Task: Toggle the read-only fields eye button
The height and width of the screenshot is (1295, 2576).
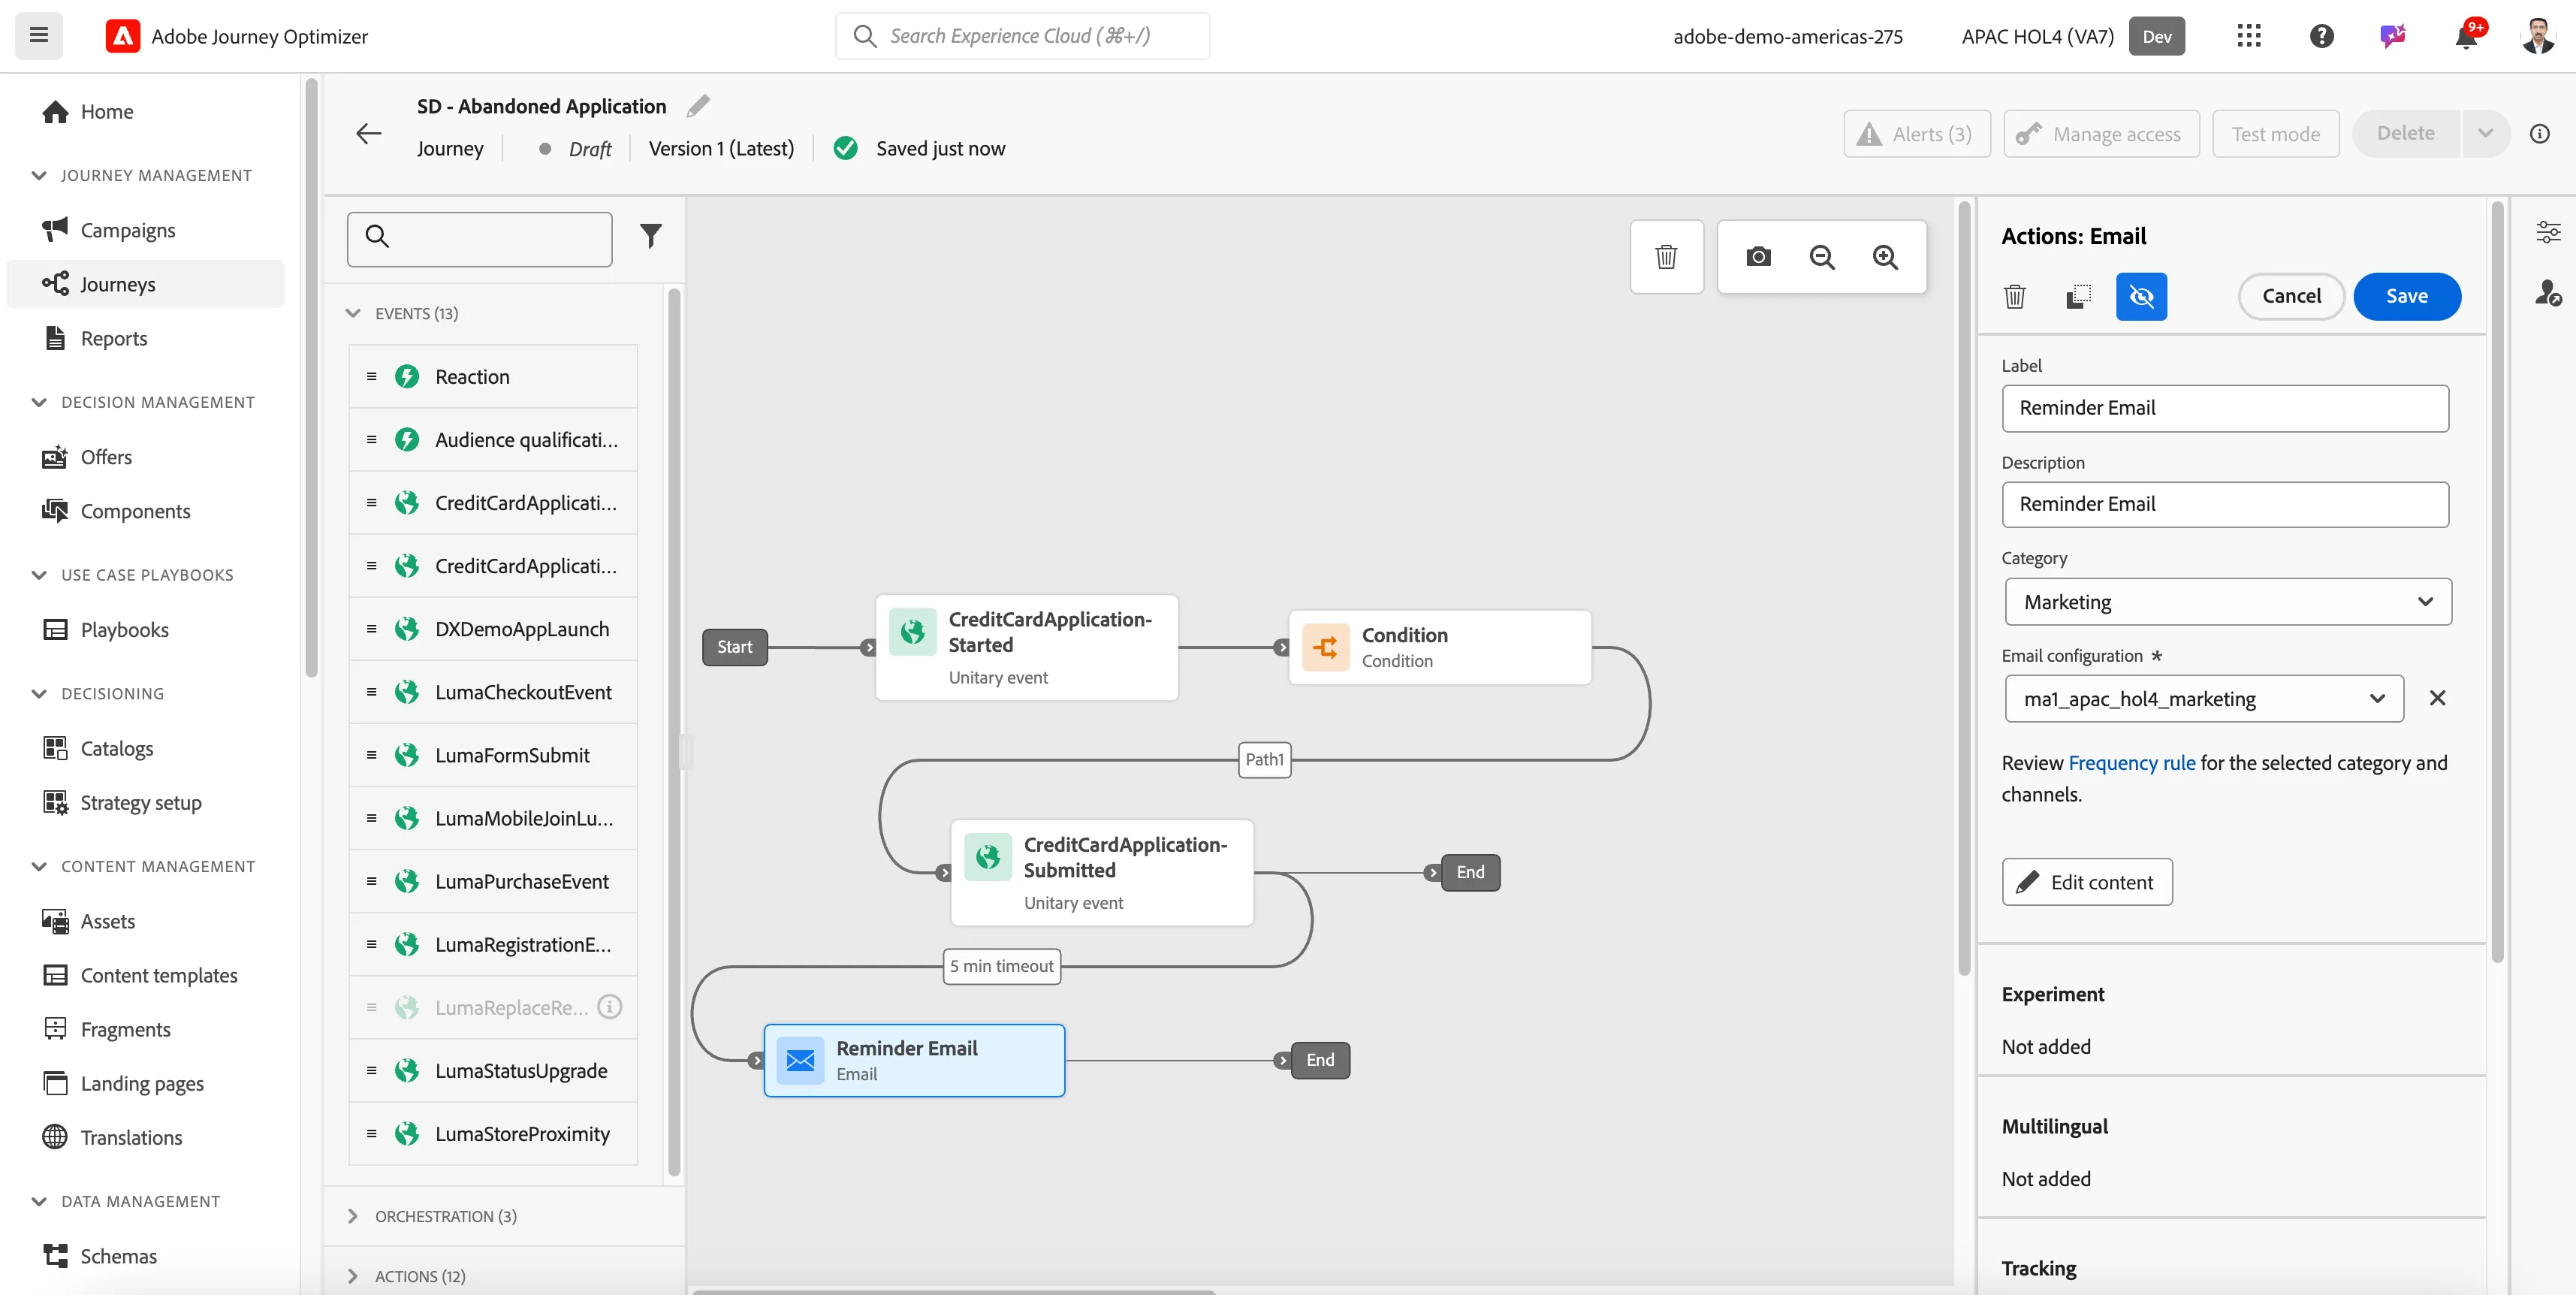Action: click(x=2141, y=296)
